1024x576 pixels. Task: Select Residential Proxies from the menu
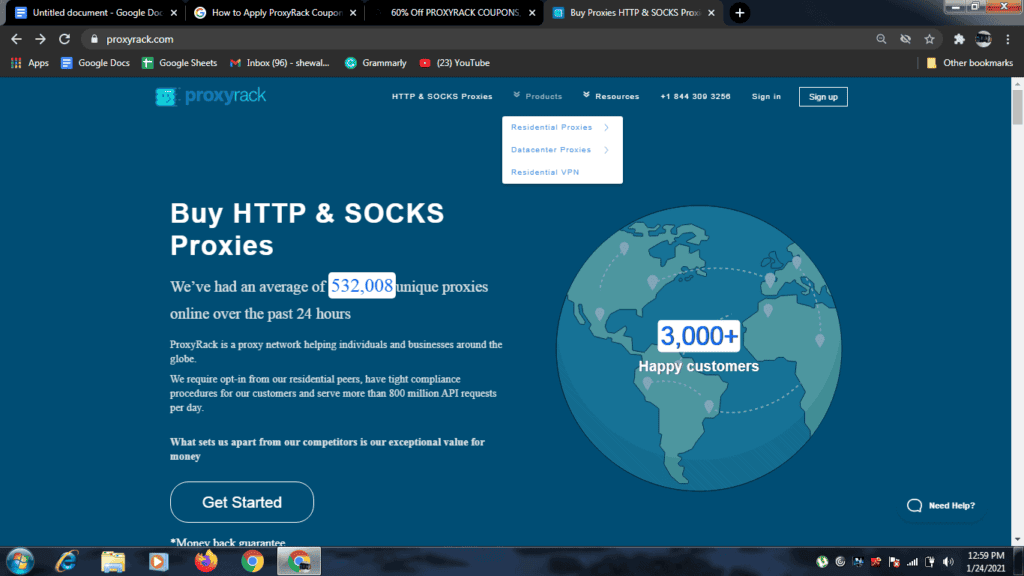pyautogui.click(x=551, y=127)
